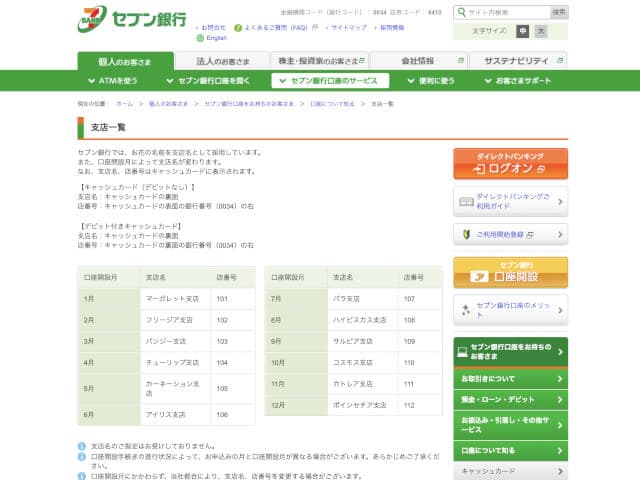Click ホーム in the breadcrumb
The height and width of the screenshot is (480, 640).
click(124, 104)
